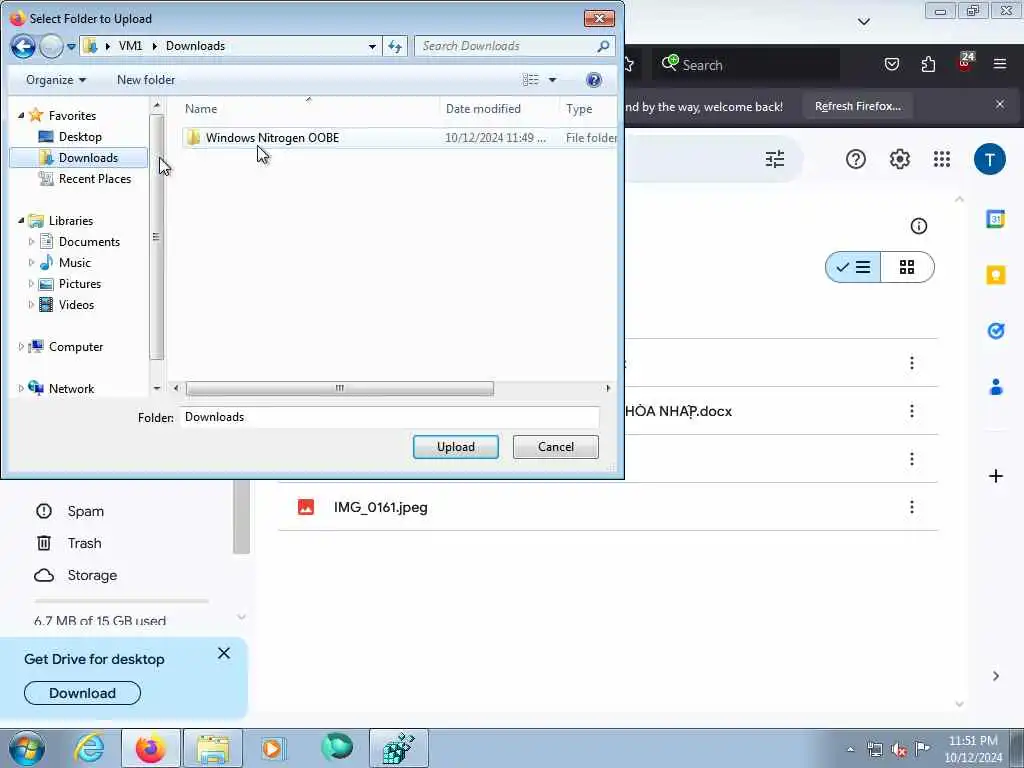Open the address bar history dropdown
This screenshot has height=768, width=1024.
[372, 46]
